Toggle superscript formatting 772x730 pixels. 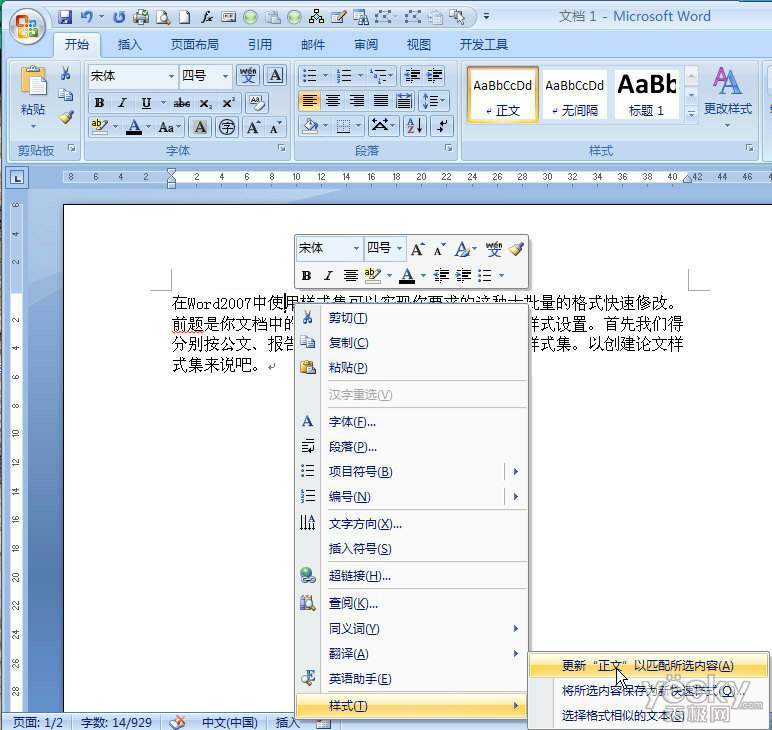(x=228, y=102)
